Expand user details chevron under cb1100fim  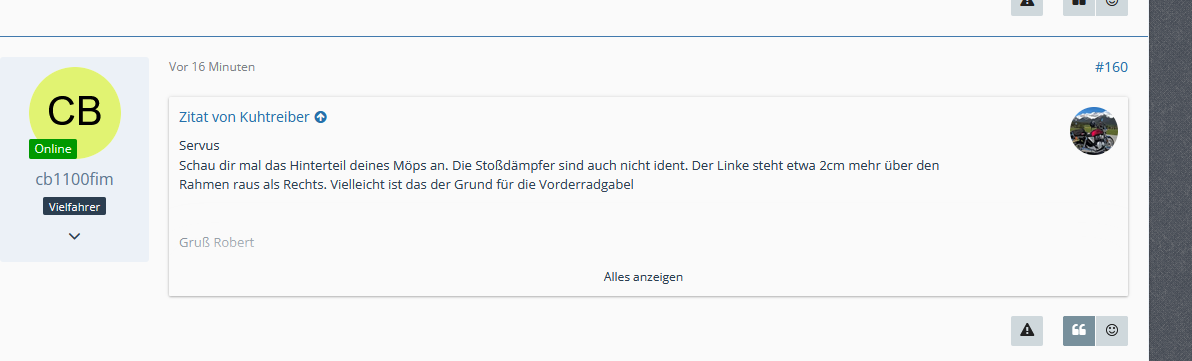point(74,236)
